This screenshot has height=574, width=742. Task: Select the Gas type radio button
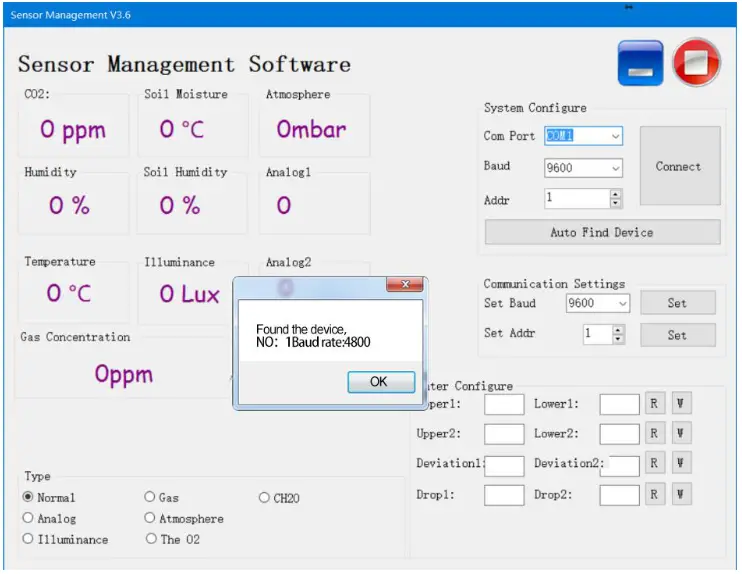click(x=150, y=496)
